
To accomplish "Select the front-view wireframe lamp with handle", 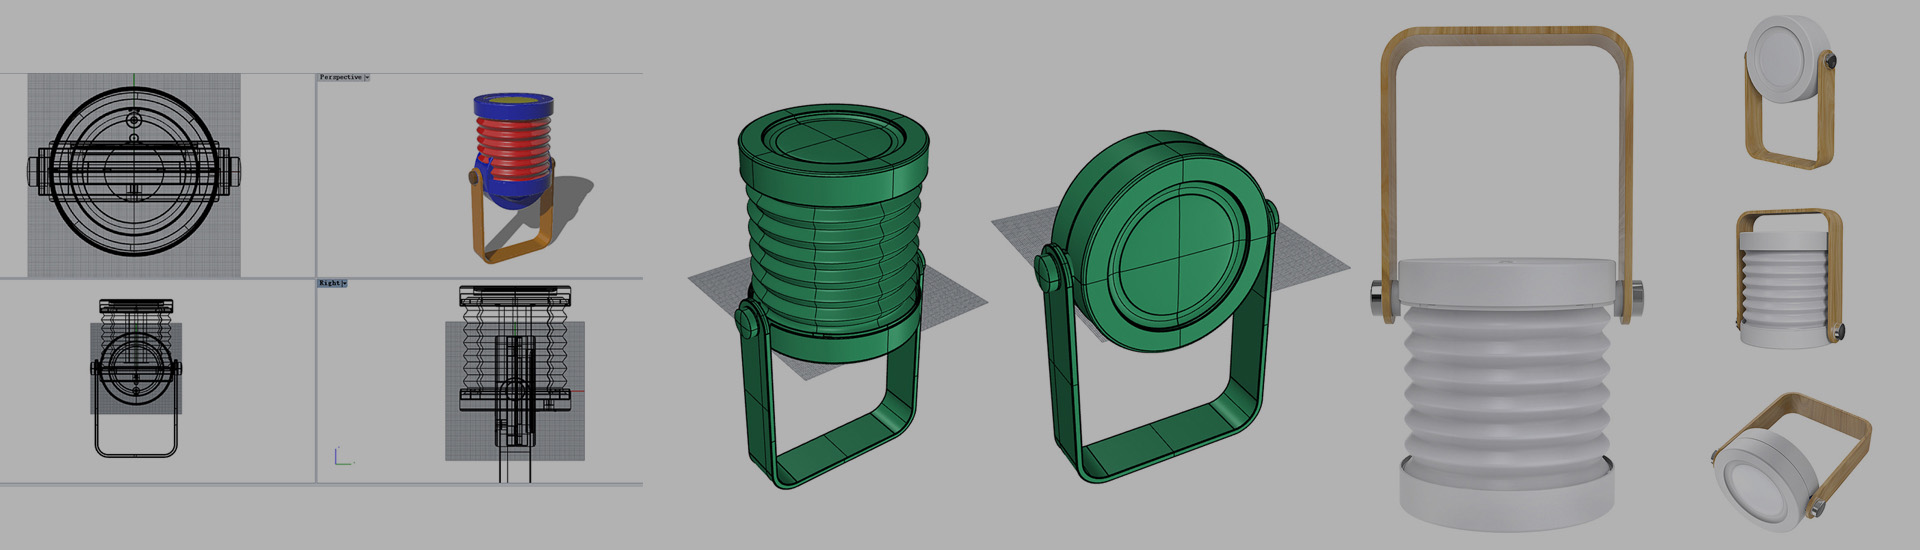I will coord(135,375).
